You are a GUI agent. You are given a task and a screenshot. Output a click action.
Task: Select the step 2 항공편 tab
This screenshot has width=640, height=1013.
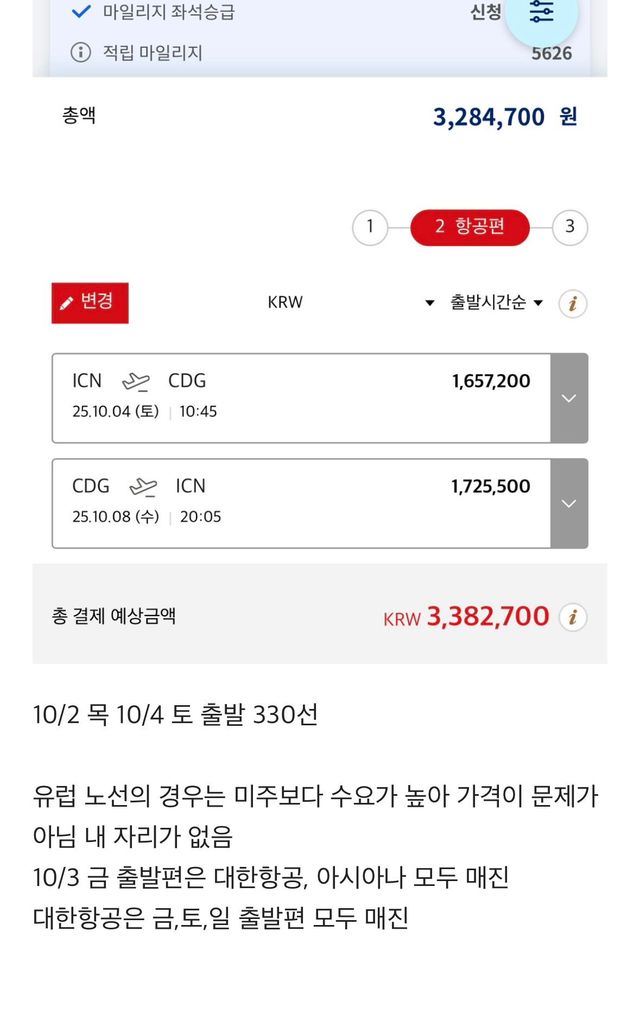click(x=470, y=227)
